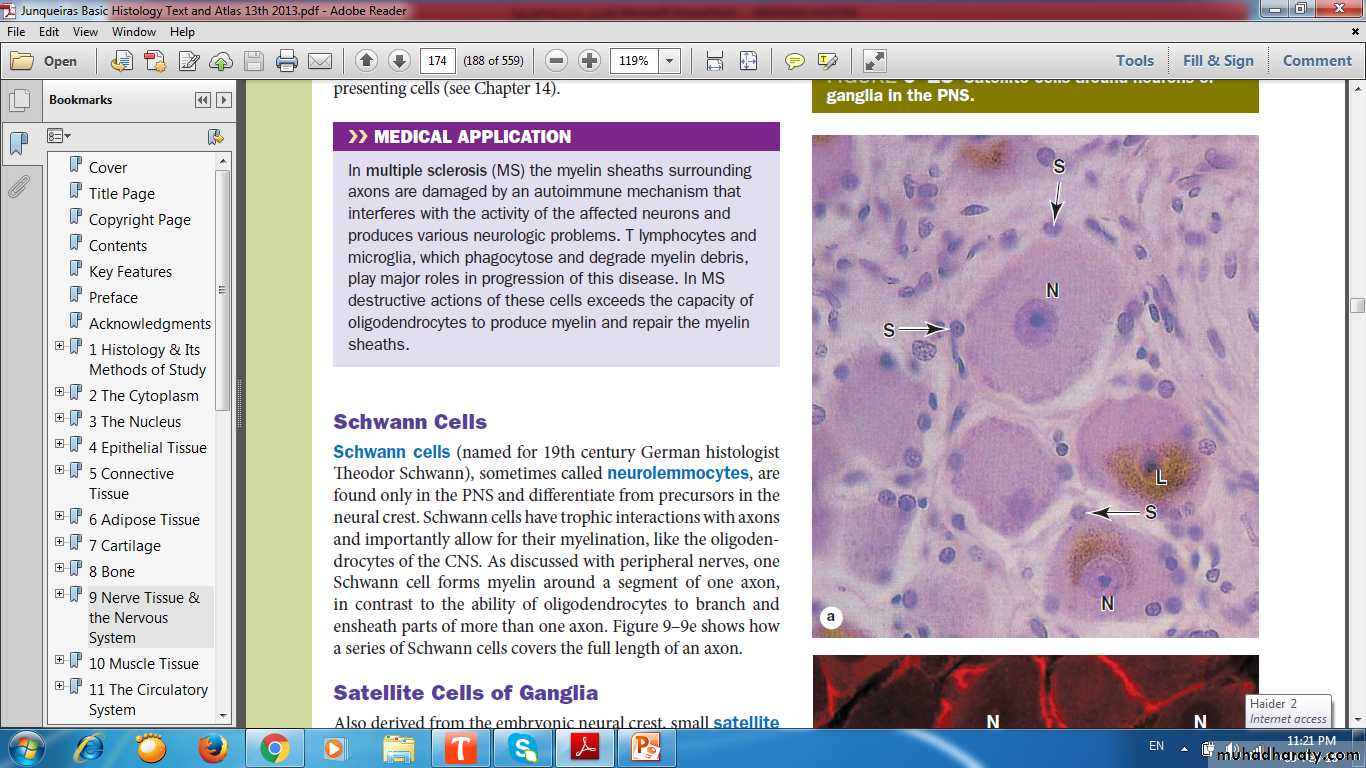Open the Fill & Sign pane

tap(1217, 61)
